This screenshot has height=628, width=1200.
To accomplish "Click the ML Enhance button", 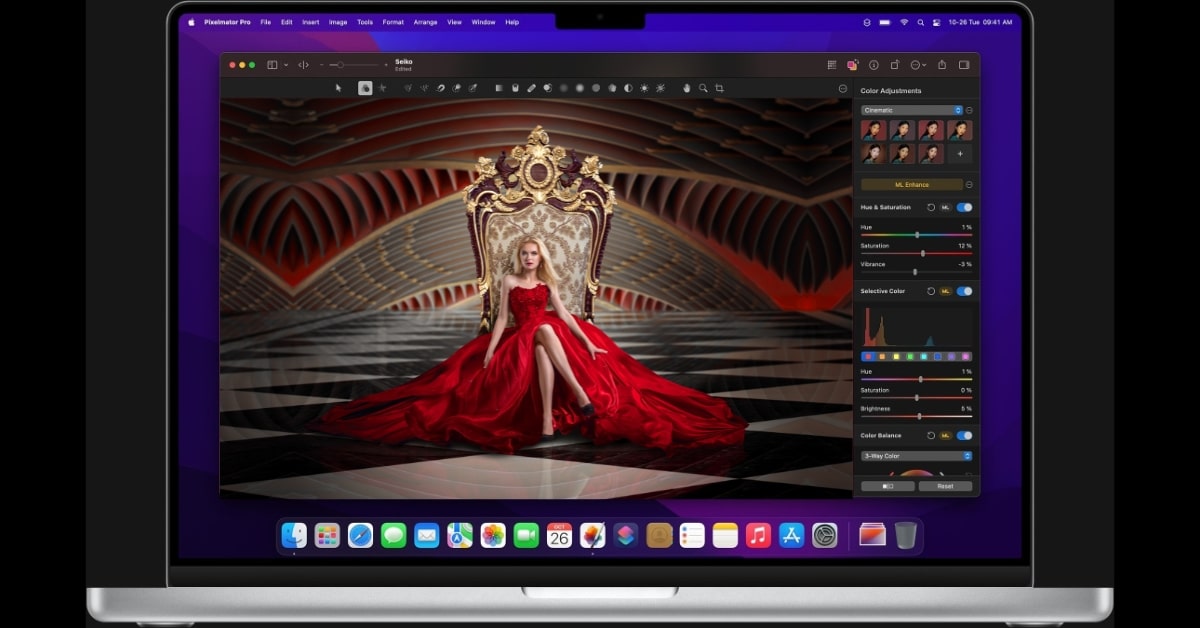I will pyautogui.click(x=912, y=185).
